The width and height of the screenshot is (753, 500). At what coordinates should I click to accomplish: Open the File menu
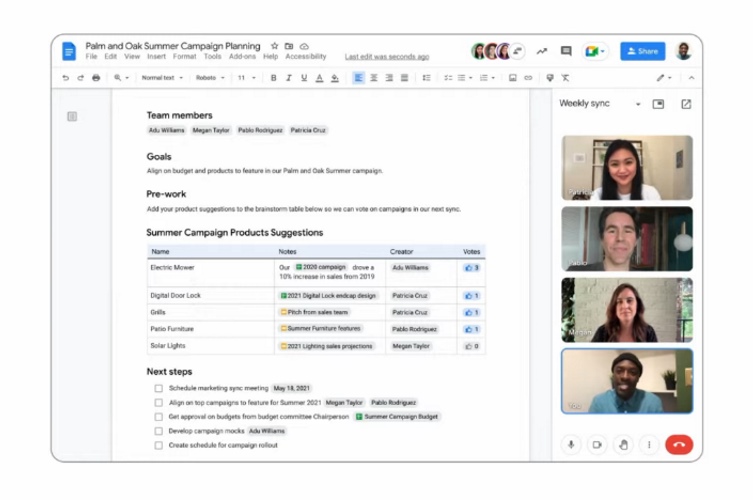pos(91,57)
